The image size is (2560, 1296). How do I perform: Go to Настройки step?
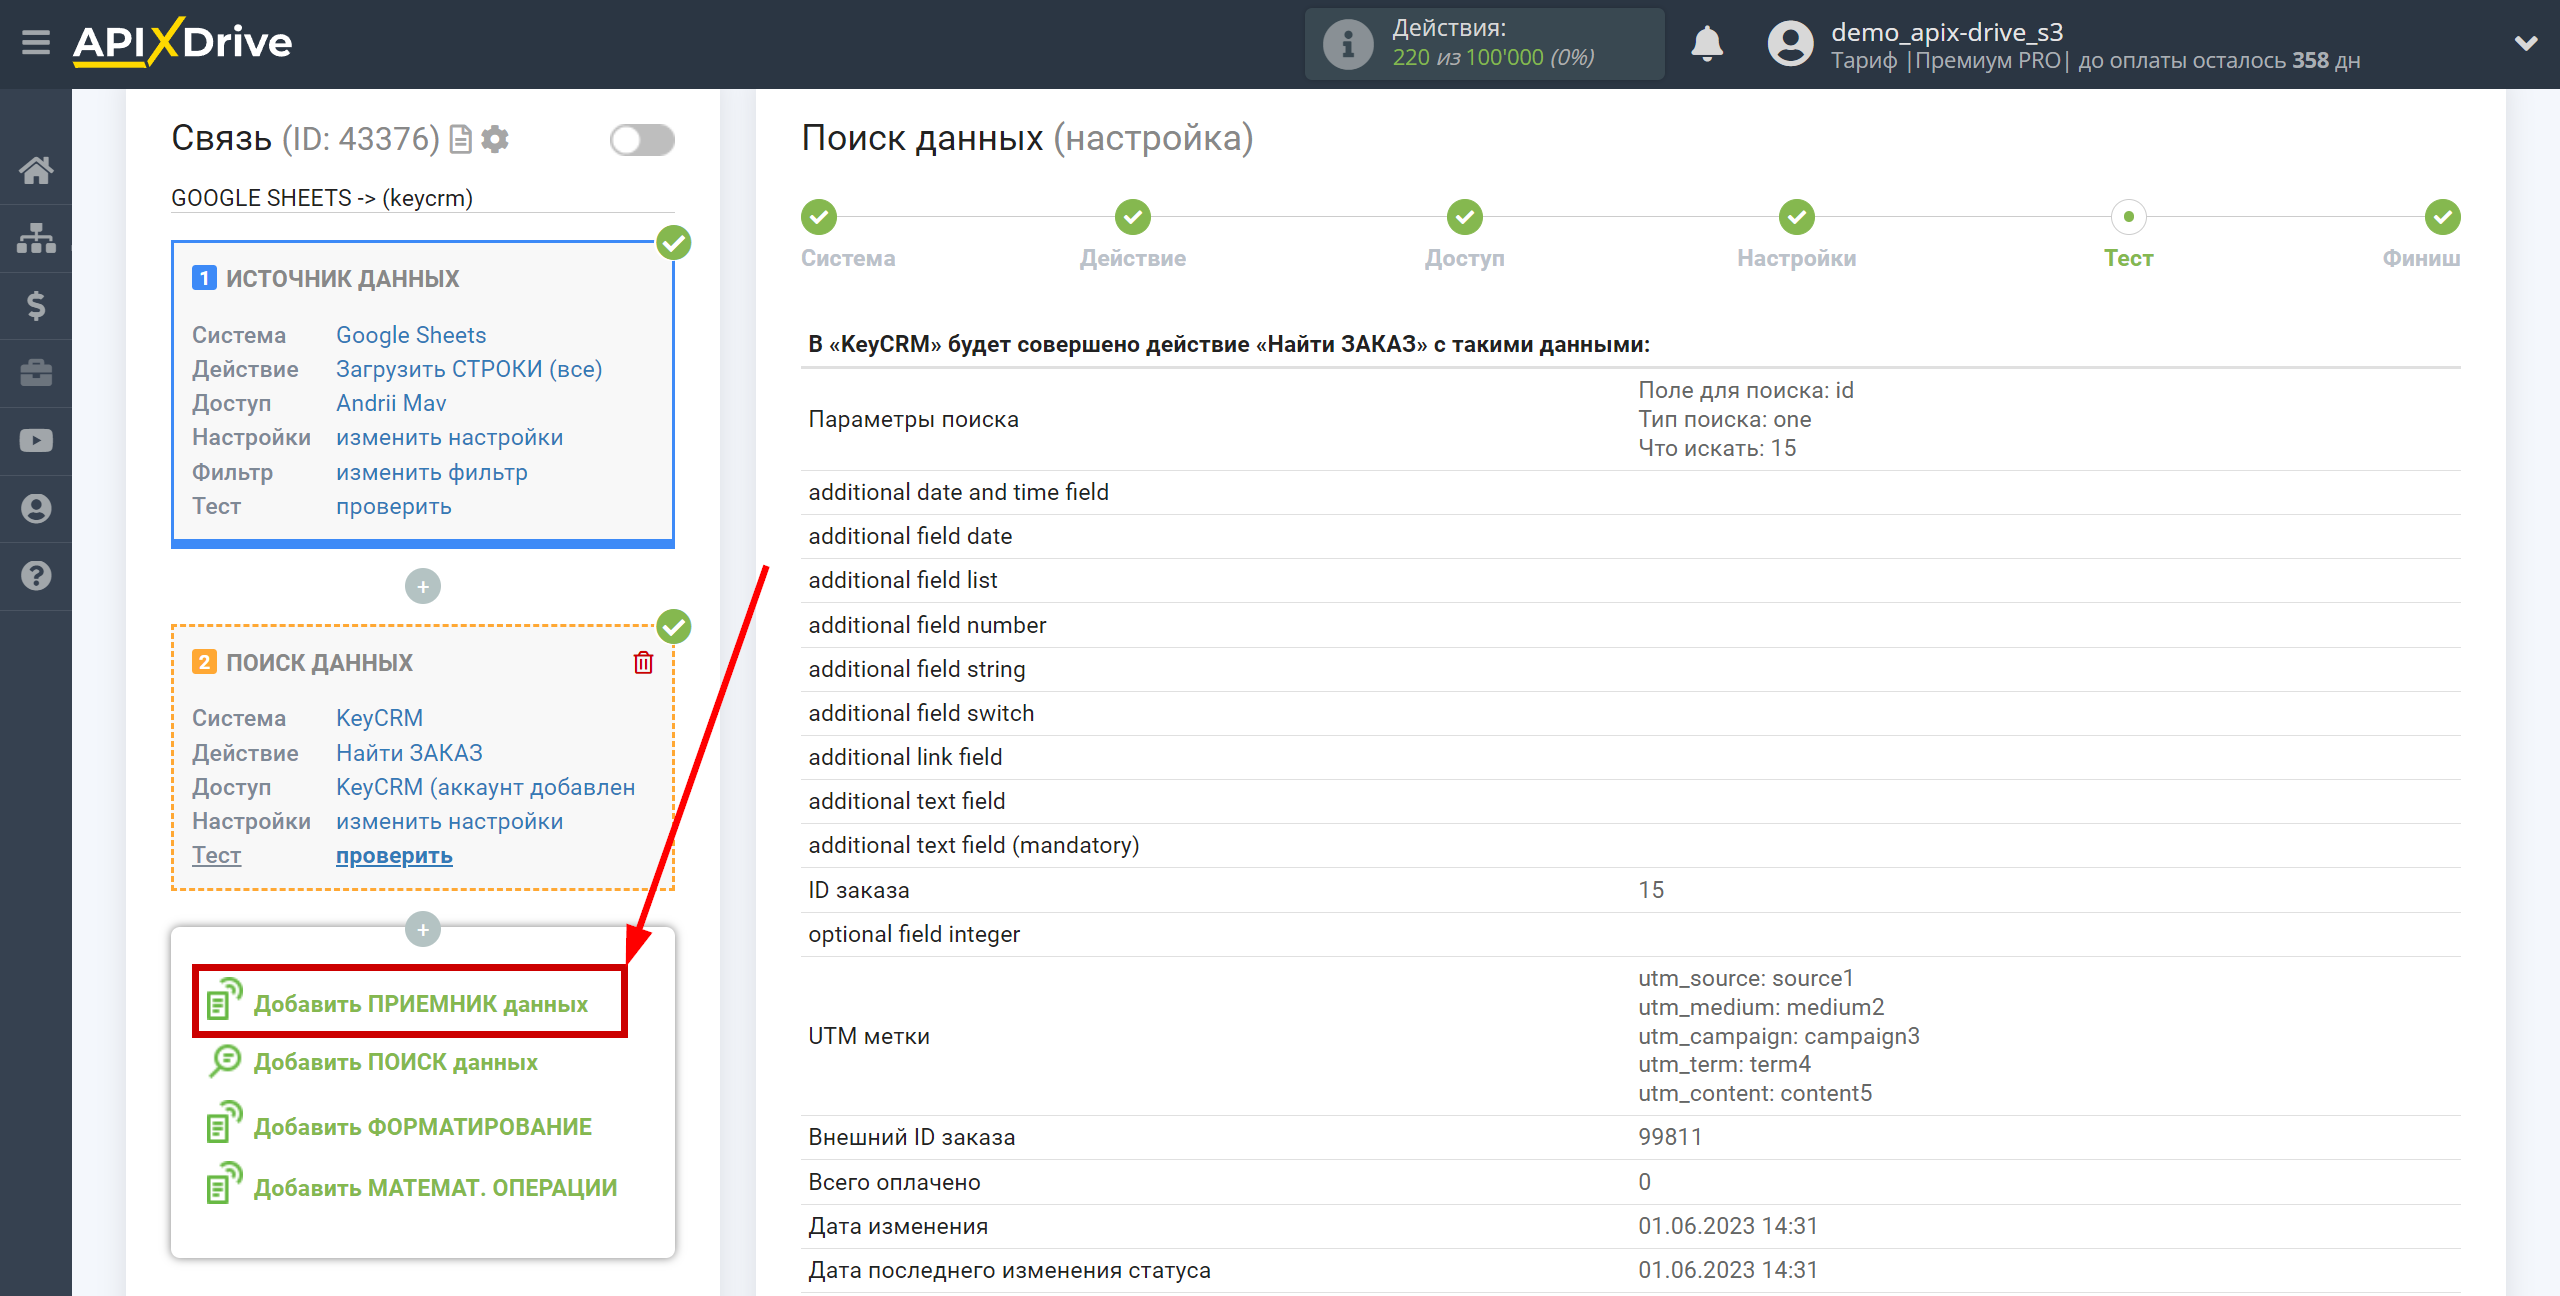point(1796,217)
